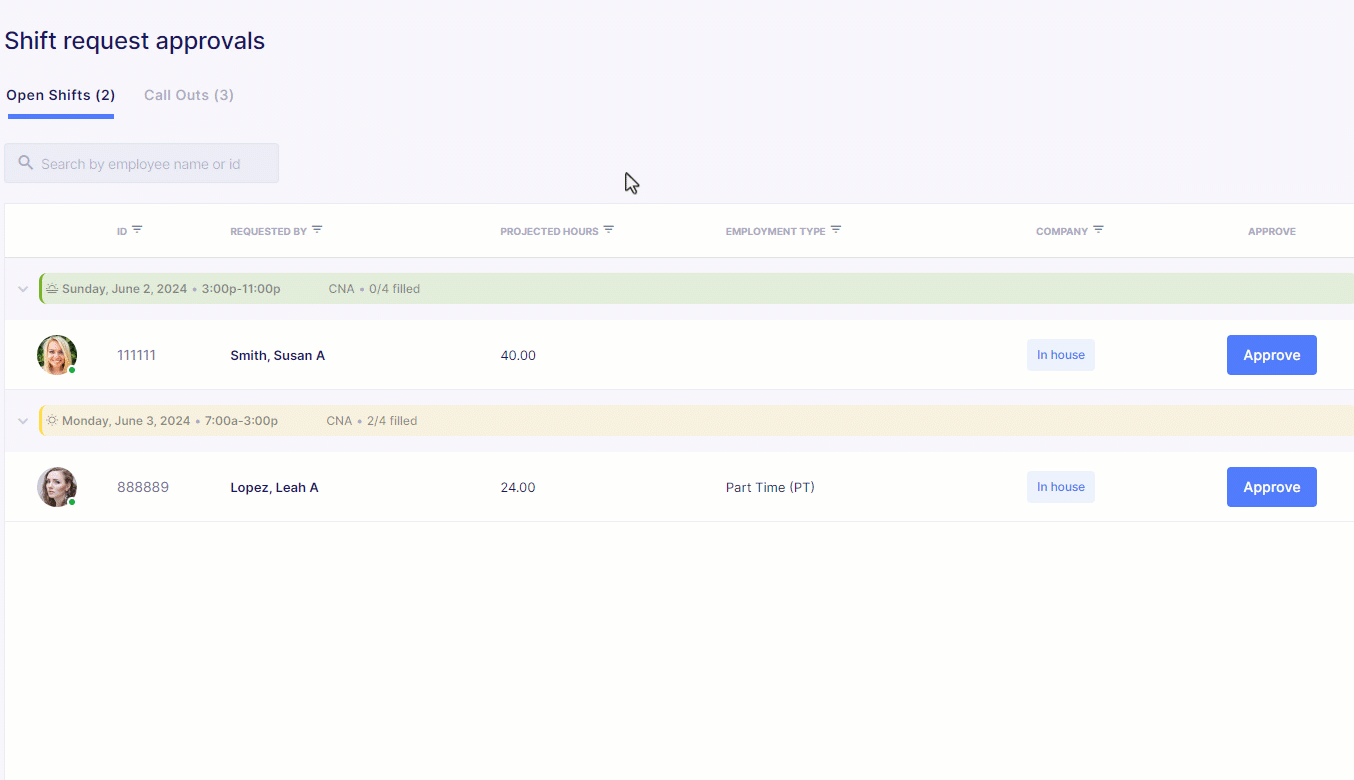The width and height of the screenshot is (1354, 780).
Task: Approve Susan Smith's shift request
Action: [1271, 355]
